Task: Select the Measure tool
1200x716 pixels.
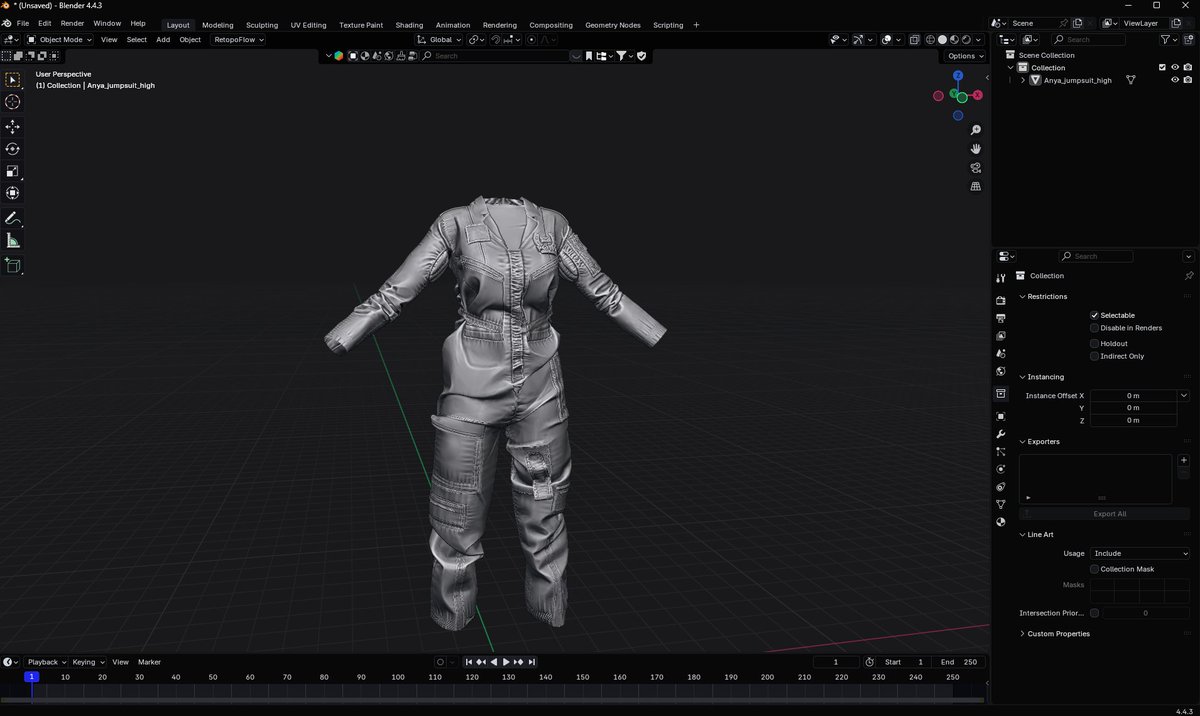Action: tap(12, 241)
